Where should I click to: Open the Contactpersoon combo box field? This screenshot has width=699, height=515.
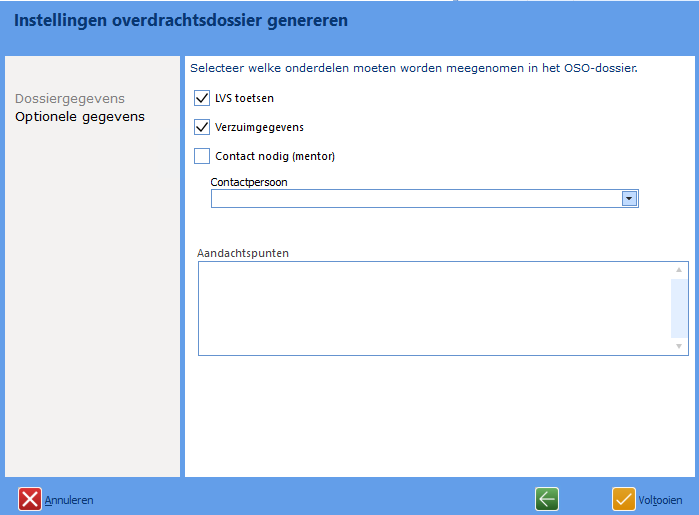click(x=415, y=199)
